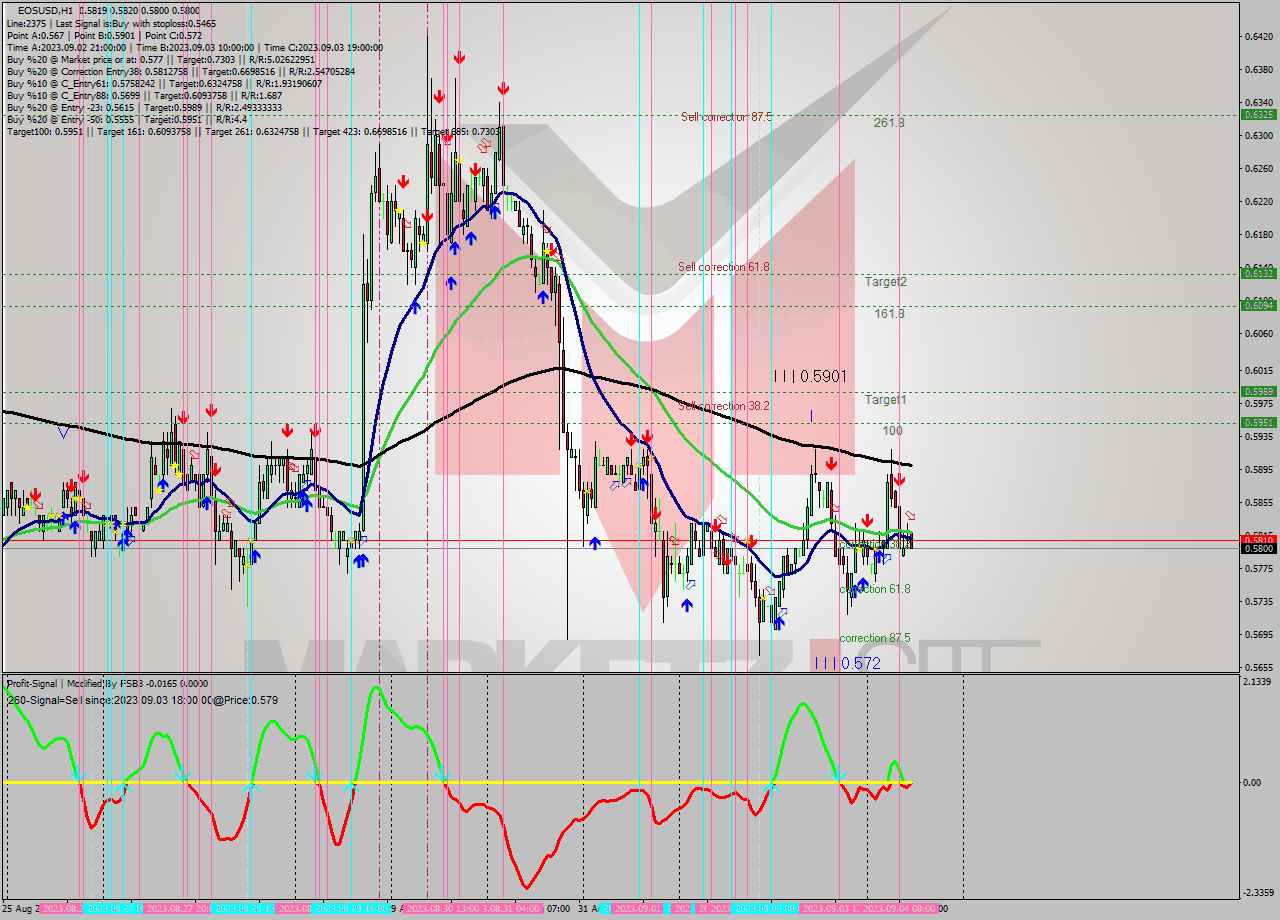Click the -2.3359 indicator scale value
Screen dimensions: 1280x920
(1258, 893)
